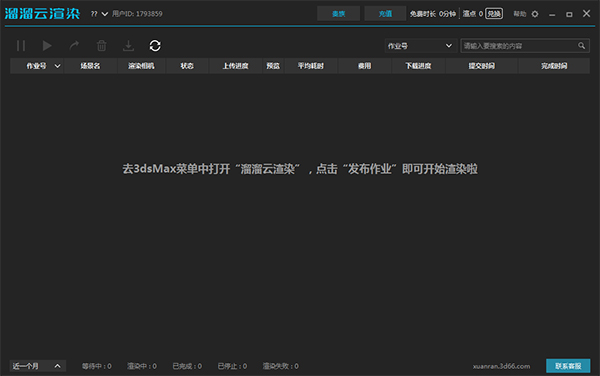
Task: Click the 充值 recharge button
Action: coord(385,14)
